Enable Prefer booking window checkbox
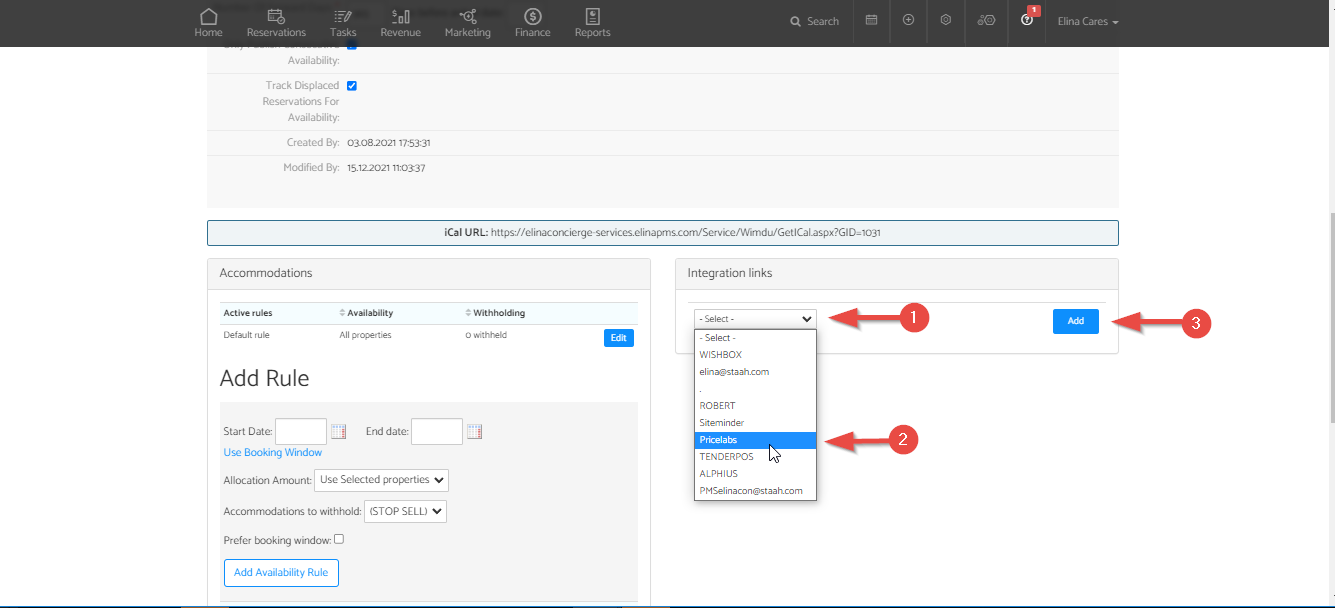The height and width of the screenshot is (608, 1335). point(339,539)
